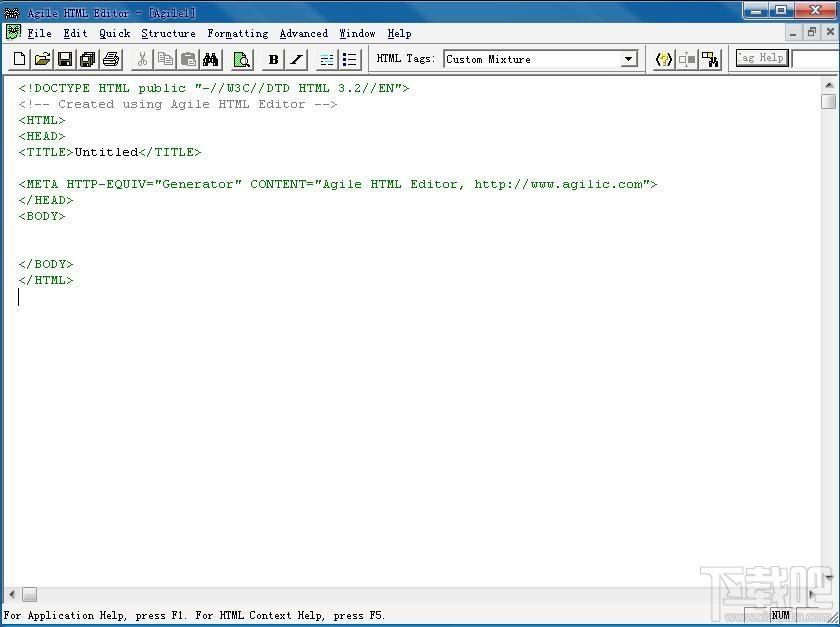
Task: Click the question mark in brackets icon
Action: 664,59
